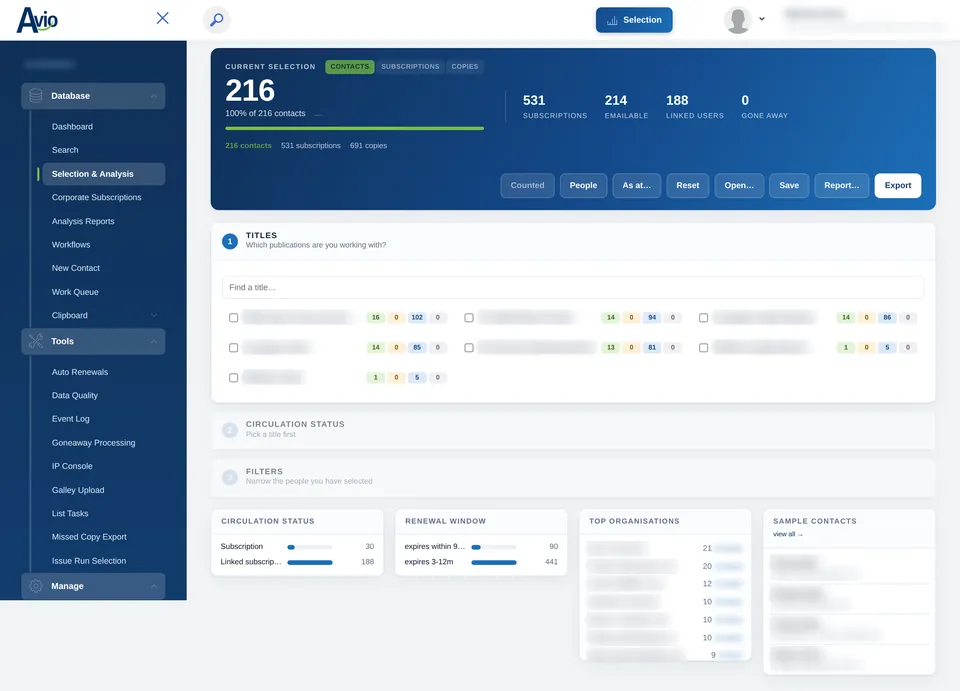Follow the view all link

[787, 534]
